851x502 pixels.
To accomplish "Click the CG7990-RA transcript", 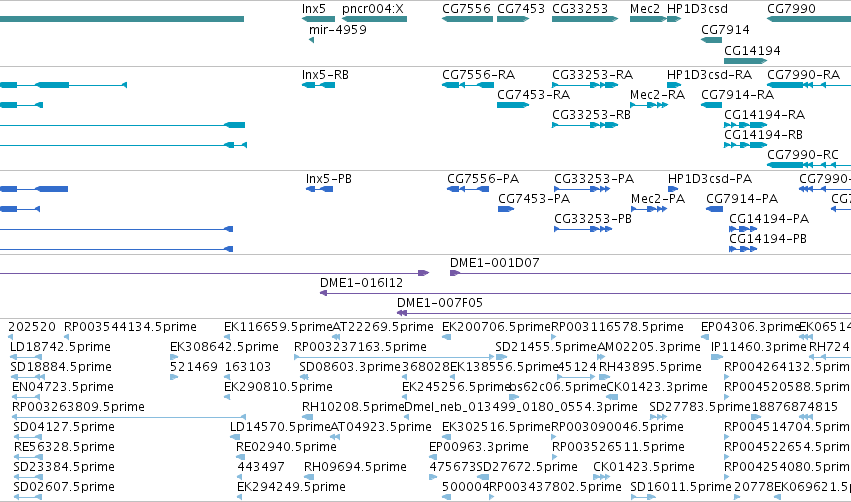I will pos(809,85).
